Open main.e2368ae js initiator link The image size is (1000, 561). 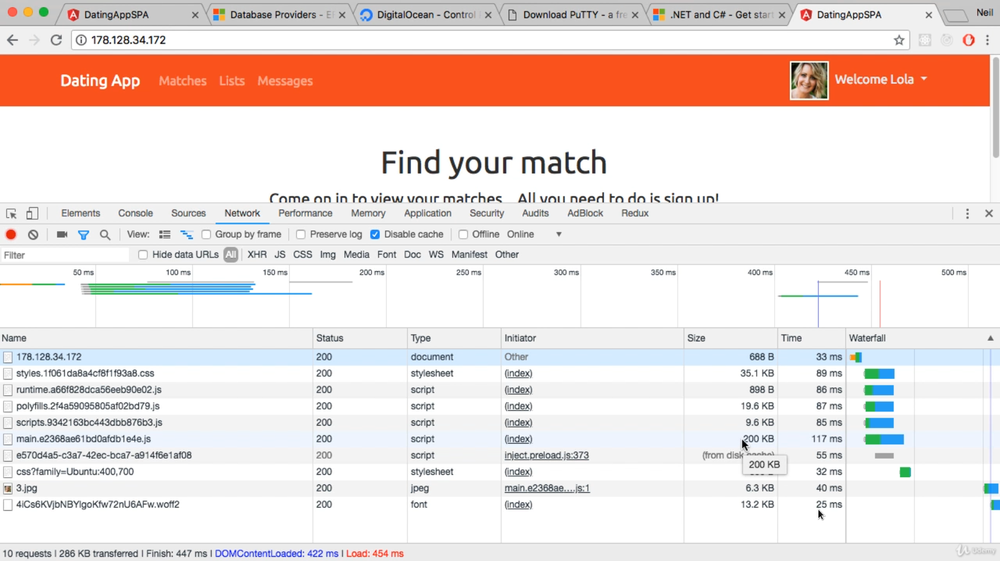click(x=546, y=489)
